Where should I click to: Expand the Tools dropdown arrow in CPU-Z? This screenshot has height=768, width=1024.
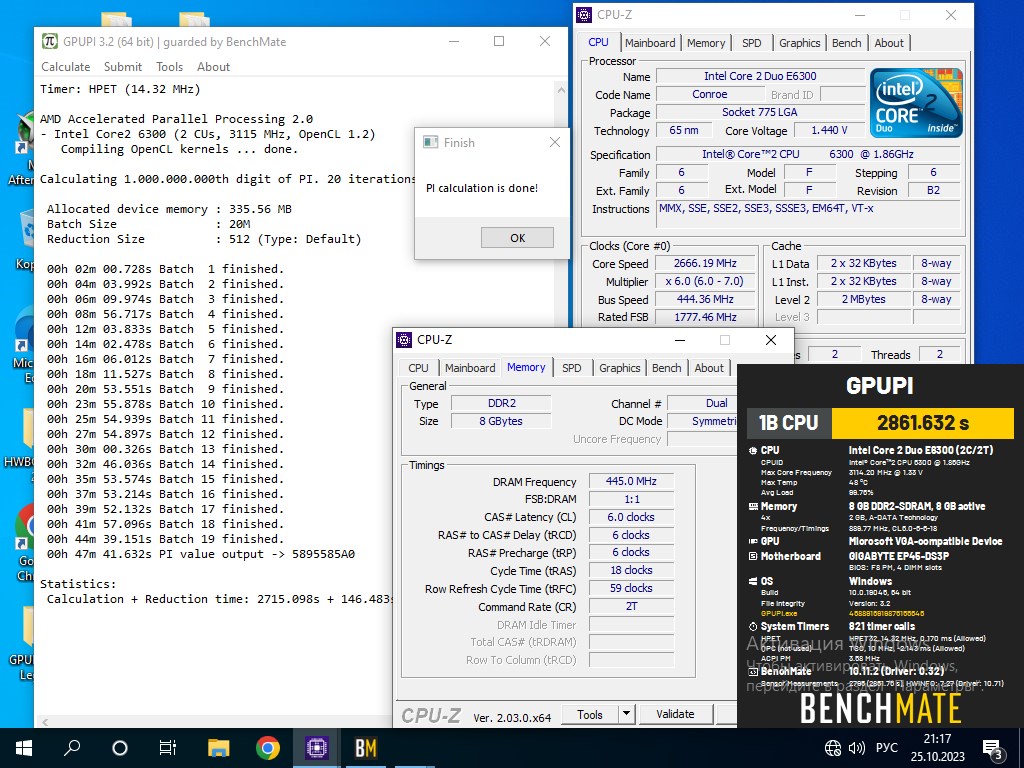pyautogui.click(x=626, y=714)
